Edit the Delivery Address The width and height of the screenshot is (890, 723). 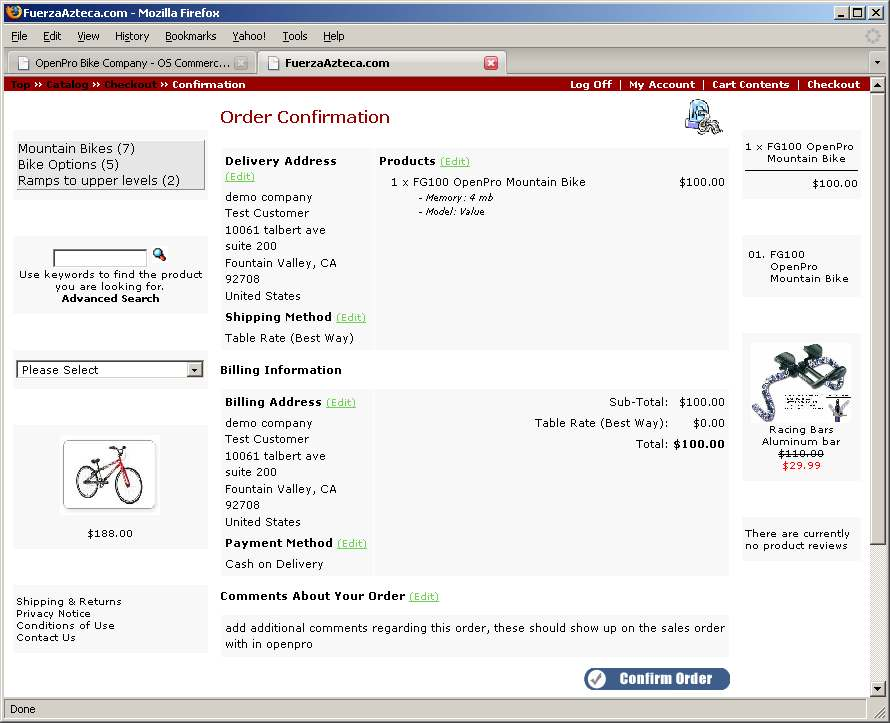[x=240, y=177]
